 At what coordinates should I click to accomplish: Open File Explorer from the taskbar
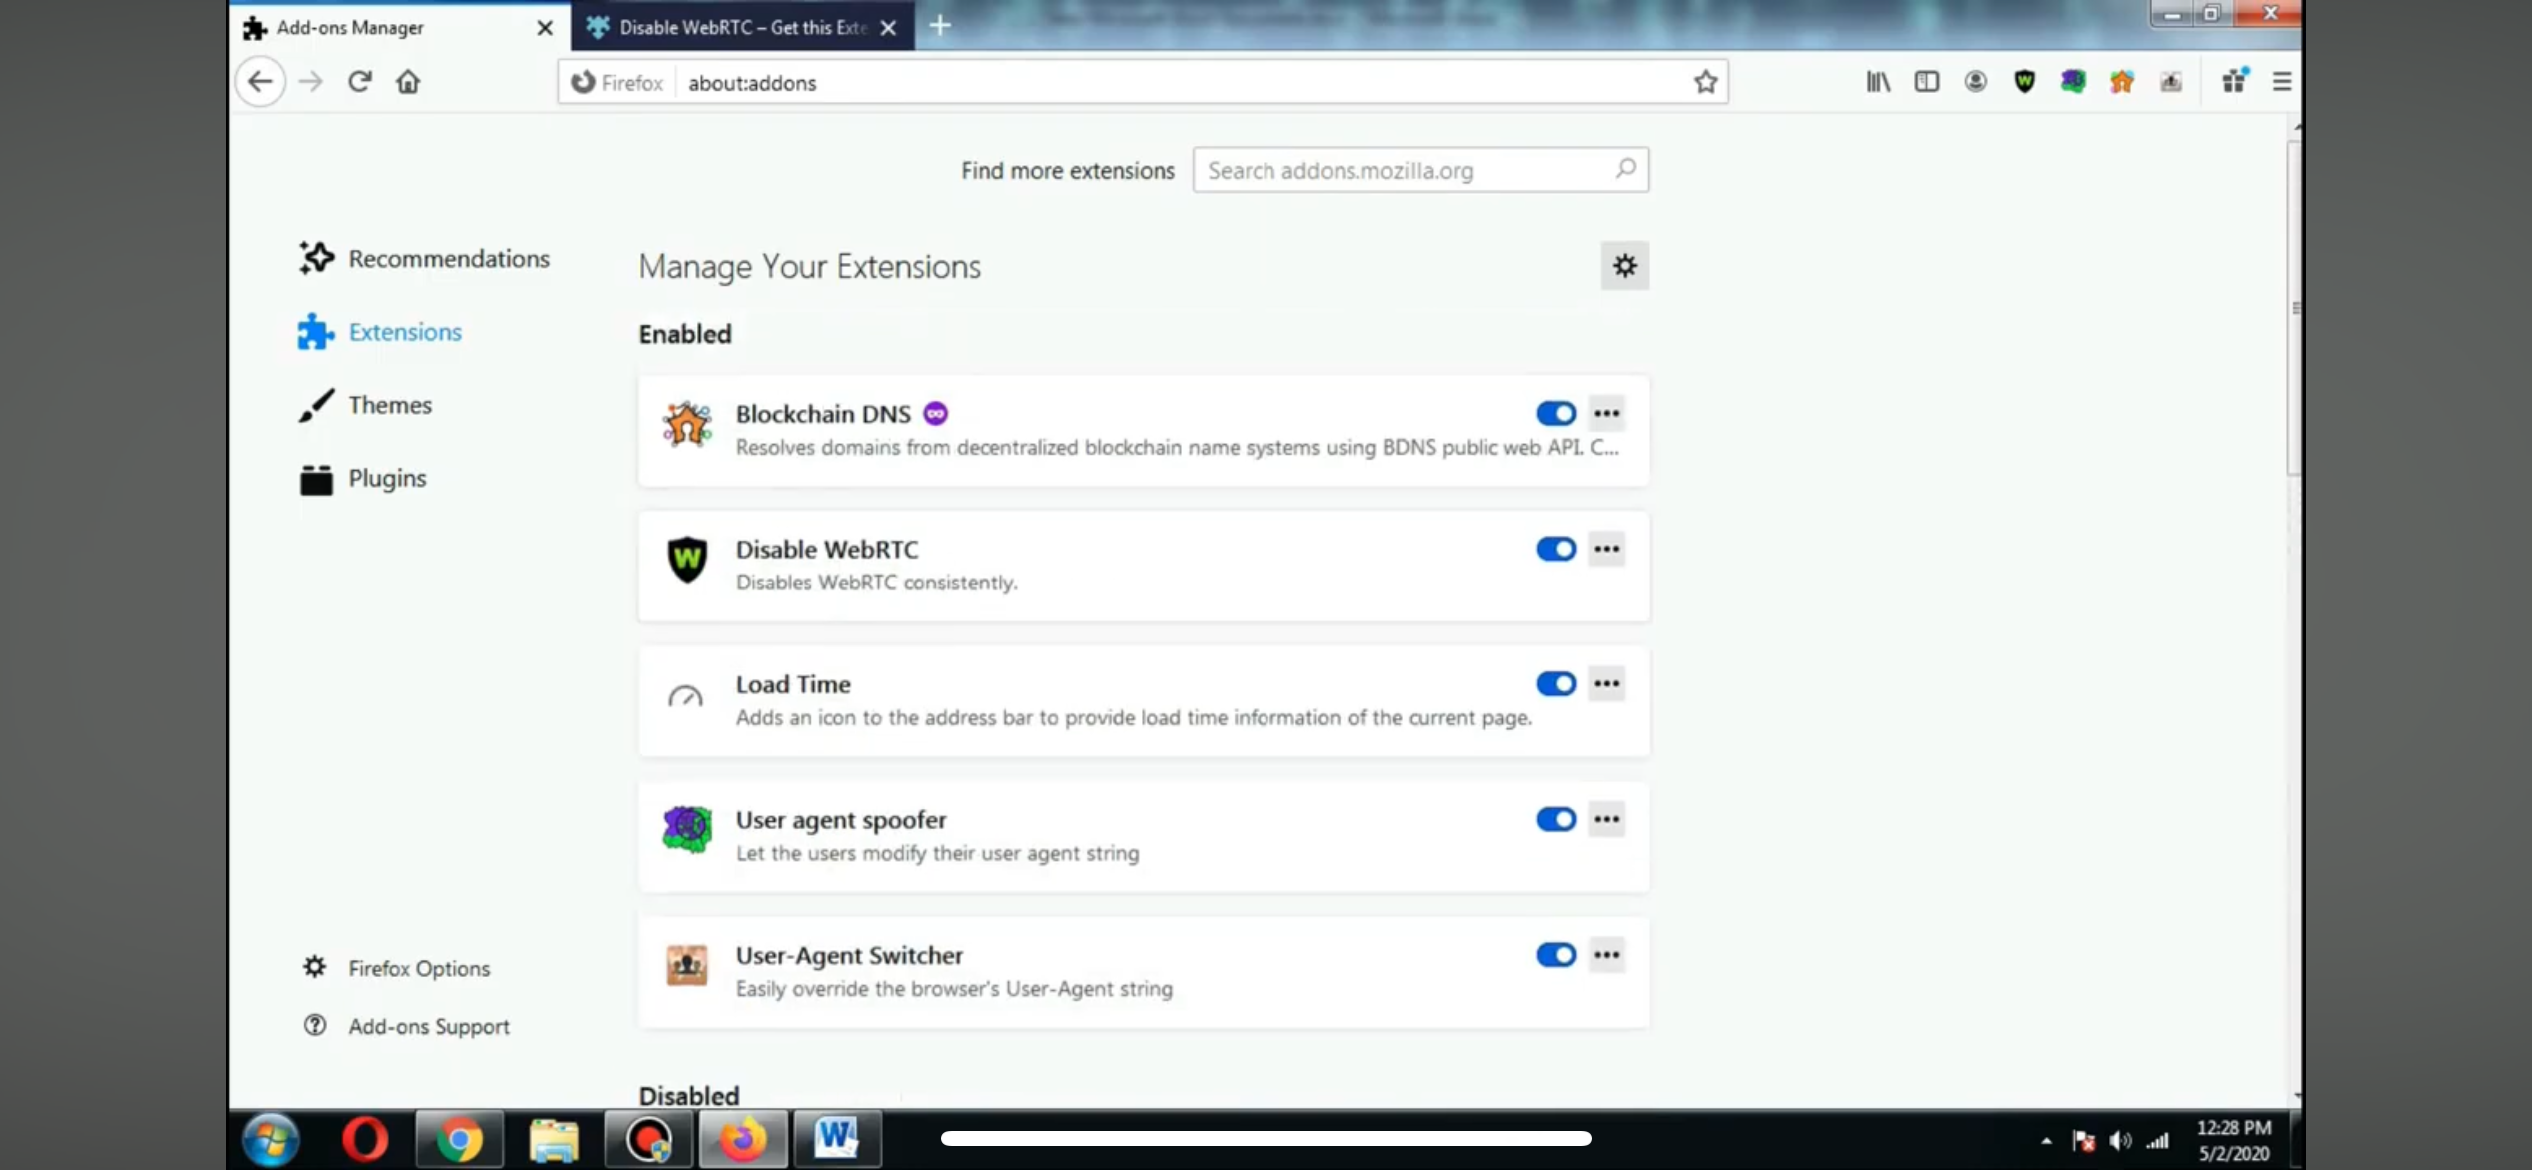(554, 1139)
